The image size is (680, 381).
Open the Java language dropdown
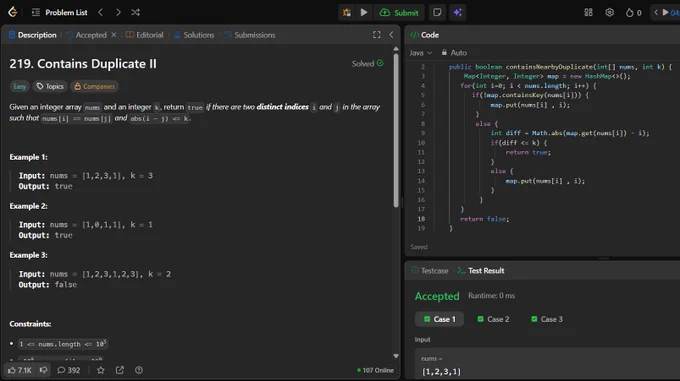coord(421,53)
